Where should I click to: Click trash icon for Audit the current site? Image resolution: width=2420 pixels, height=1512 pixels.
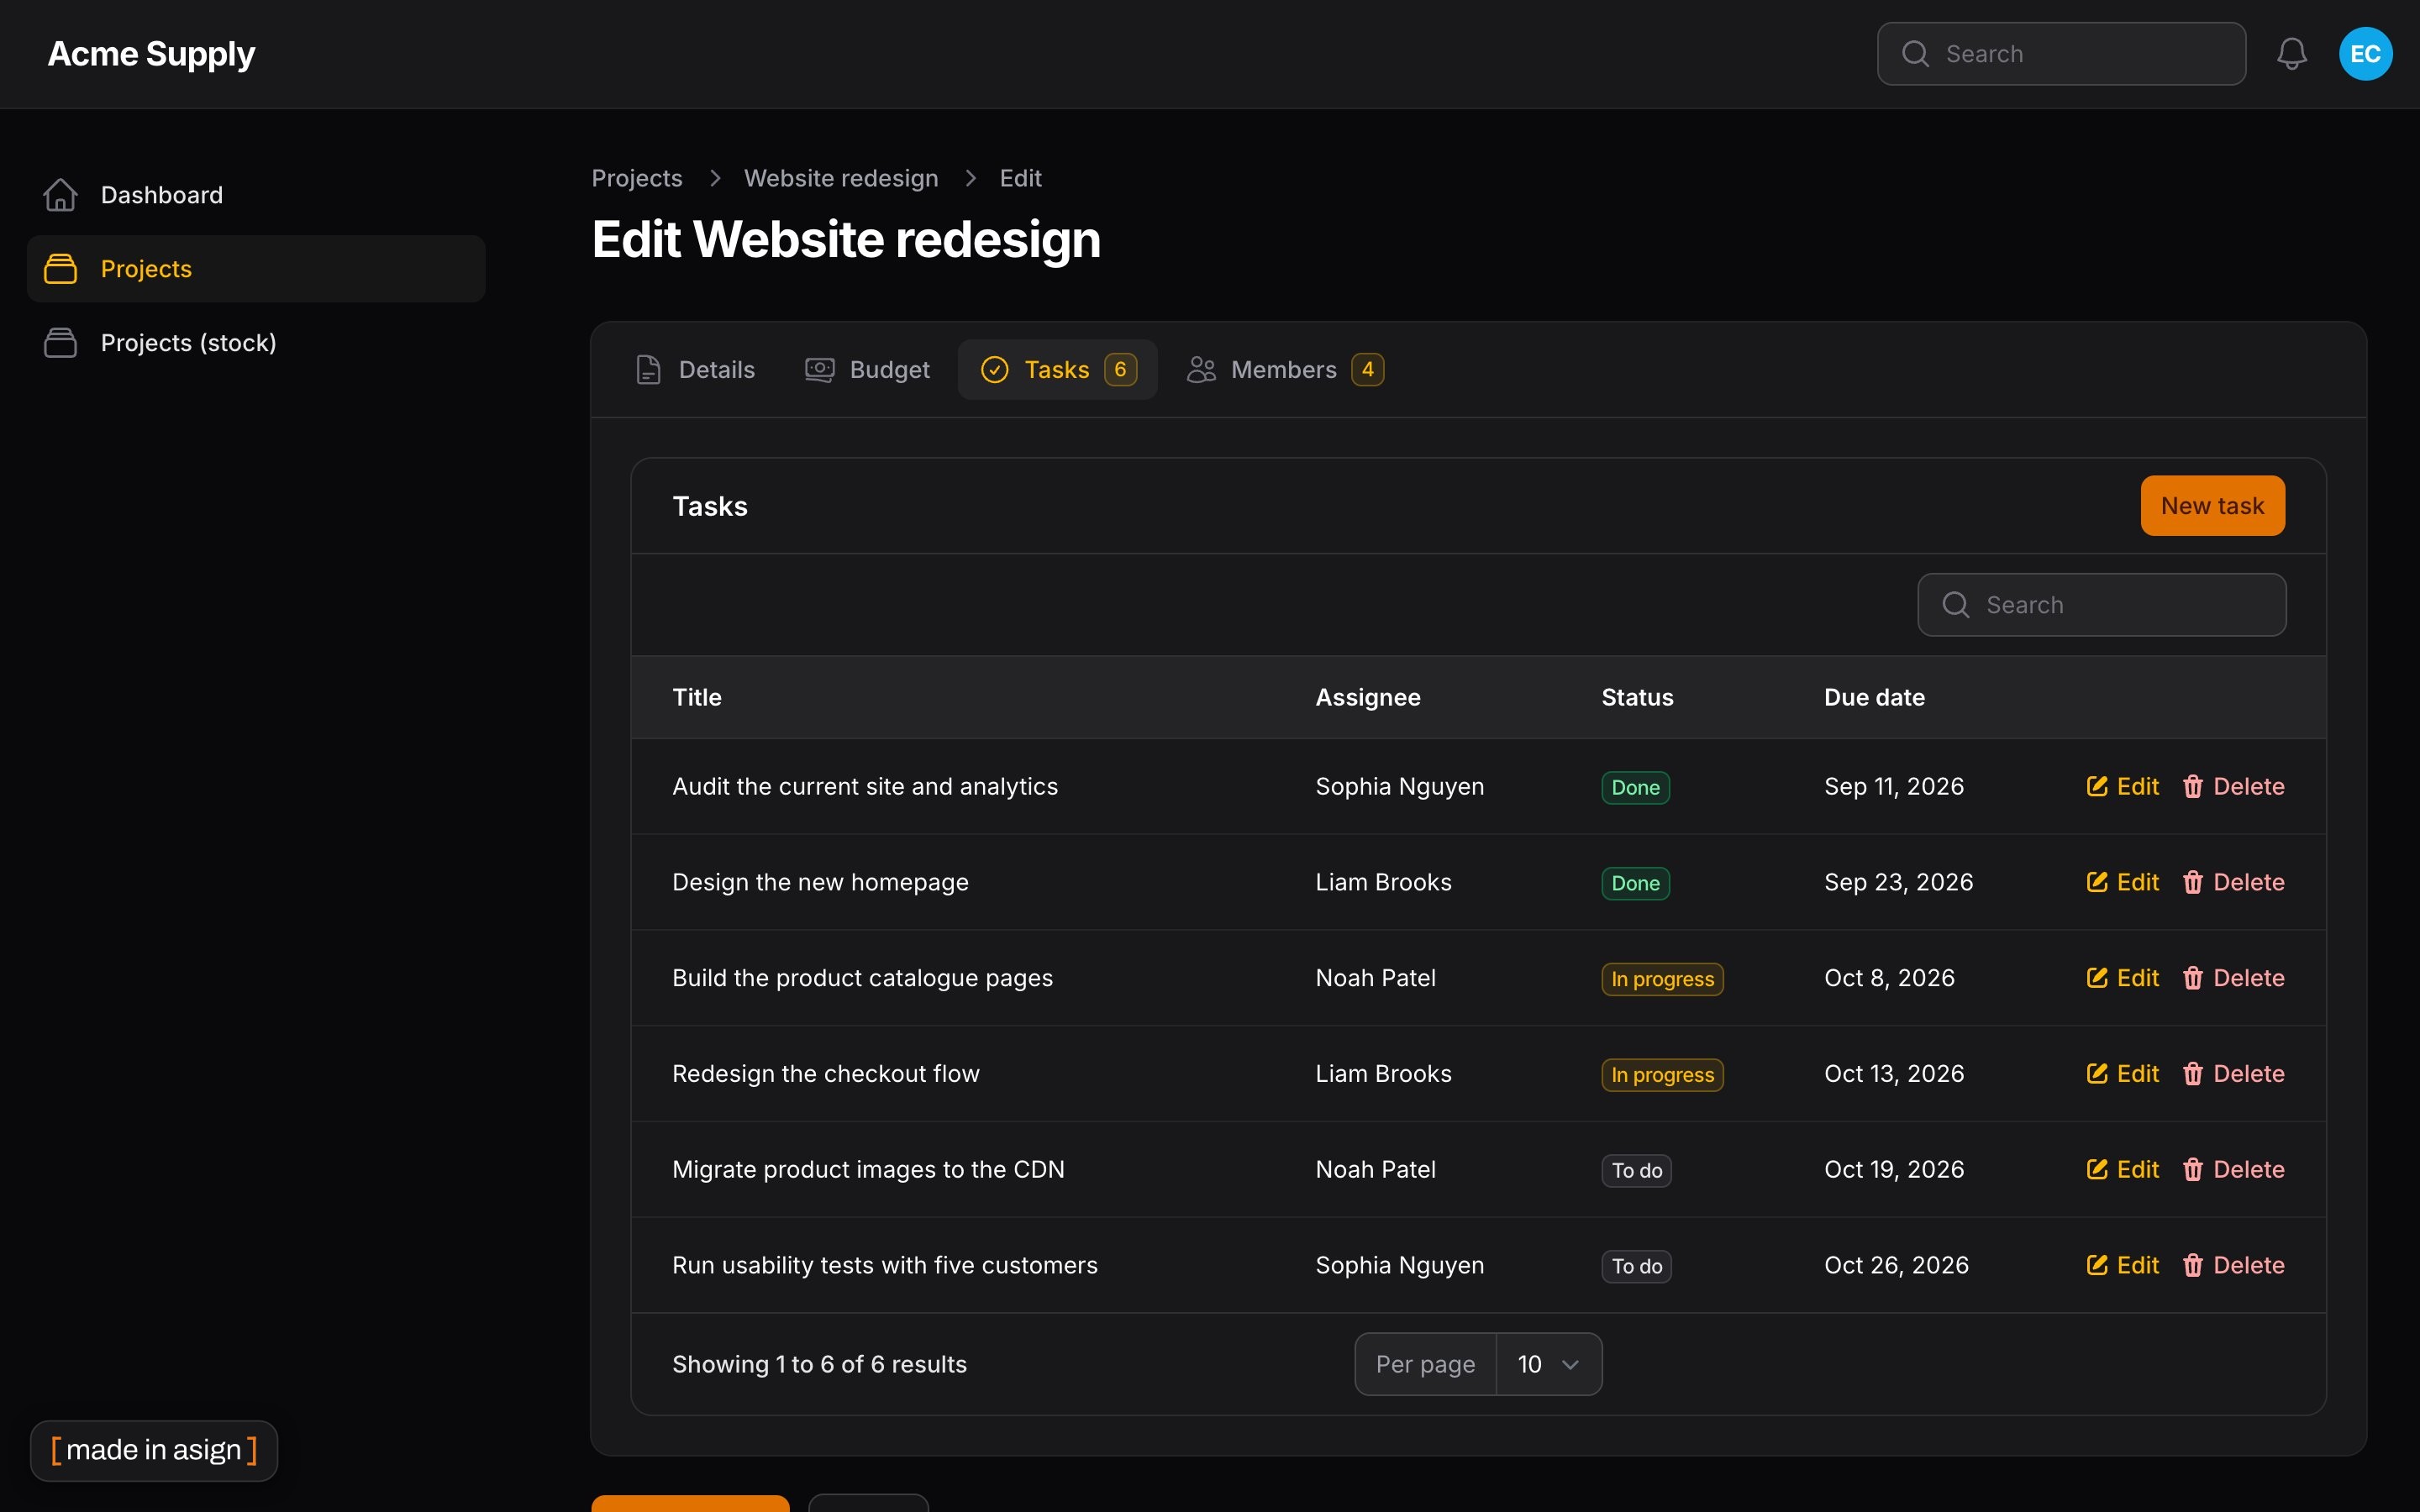[2192, 786]
